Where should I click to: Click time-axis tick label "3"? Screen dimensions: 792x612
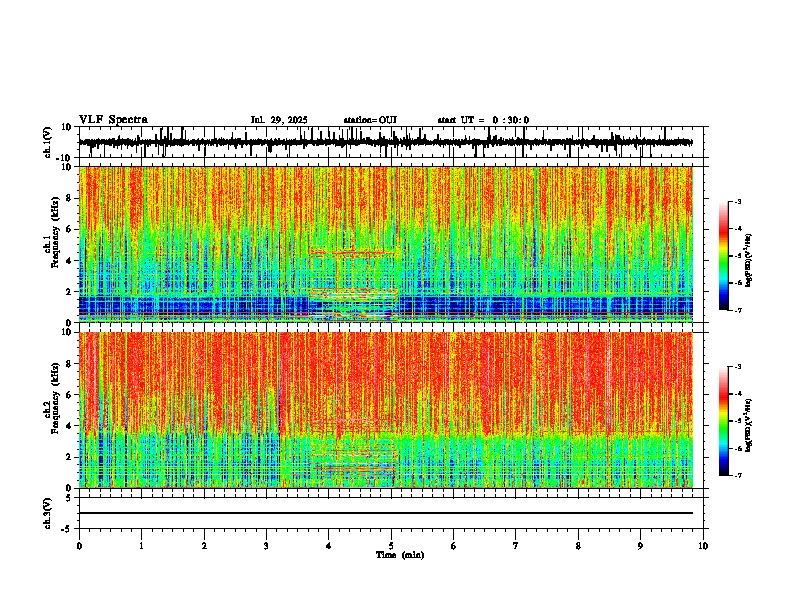click(x=266, y=546)
